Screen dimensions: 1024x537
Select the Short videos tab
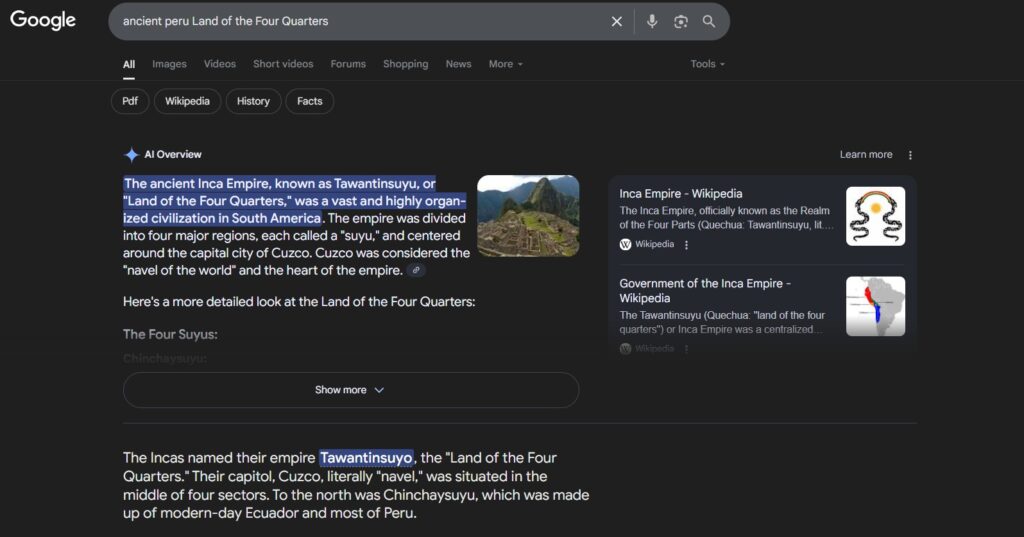283,64
